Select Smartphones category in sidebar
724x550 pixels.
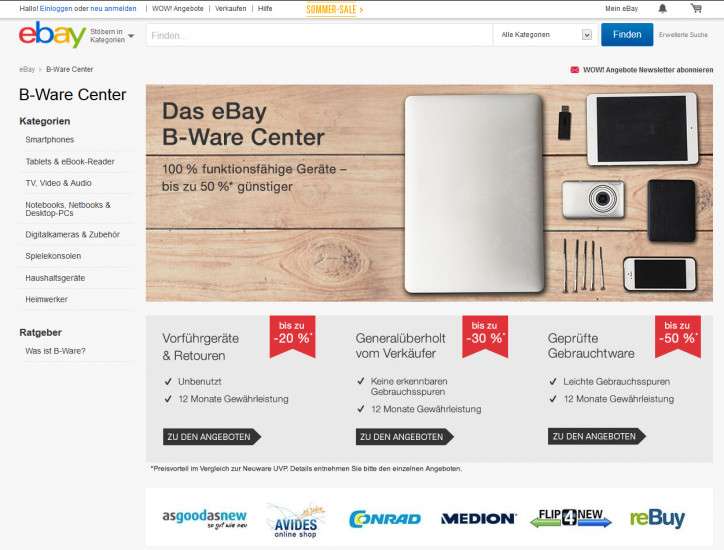tap(49, 139)
